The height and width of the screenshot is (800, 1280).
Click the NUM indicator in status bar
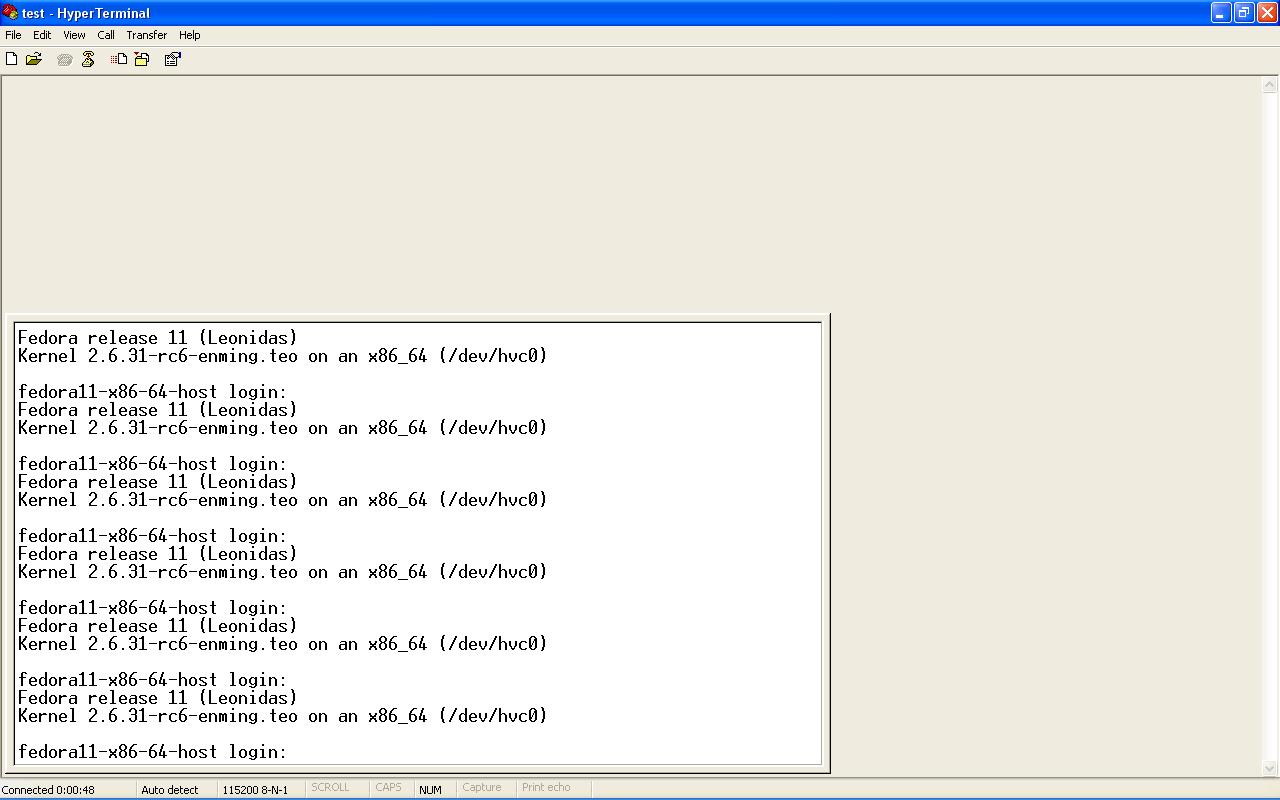tap(430, 790)
